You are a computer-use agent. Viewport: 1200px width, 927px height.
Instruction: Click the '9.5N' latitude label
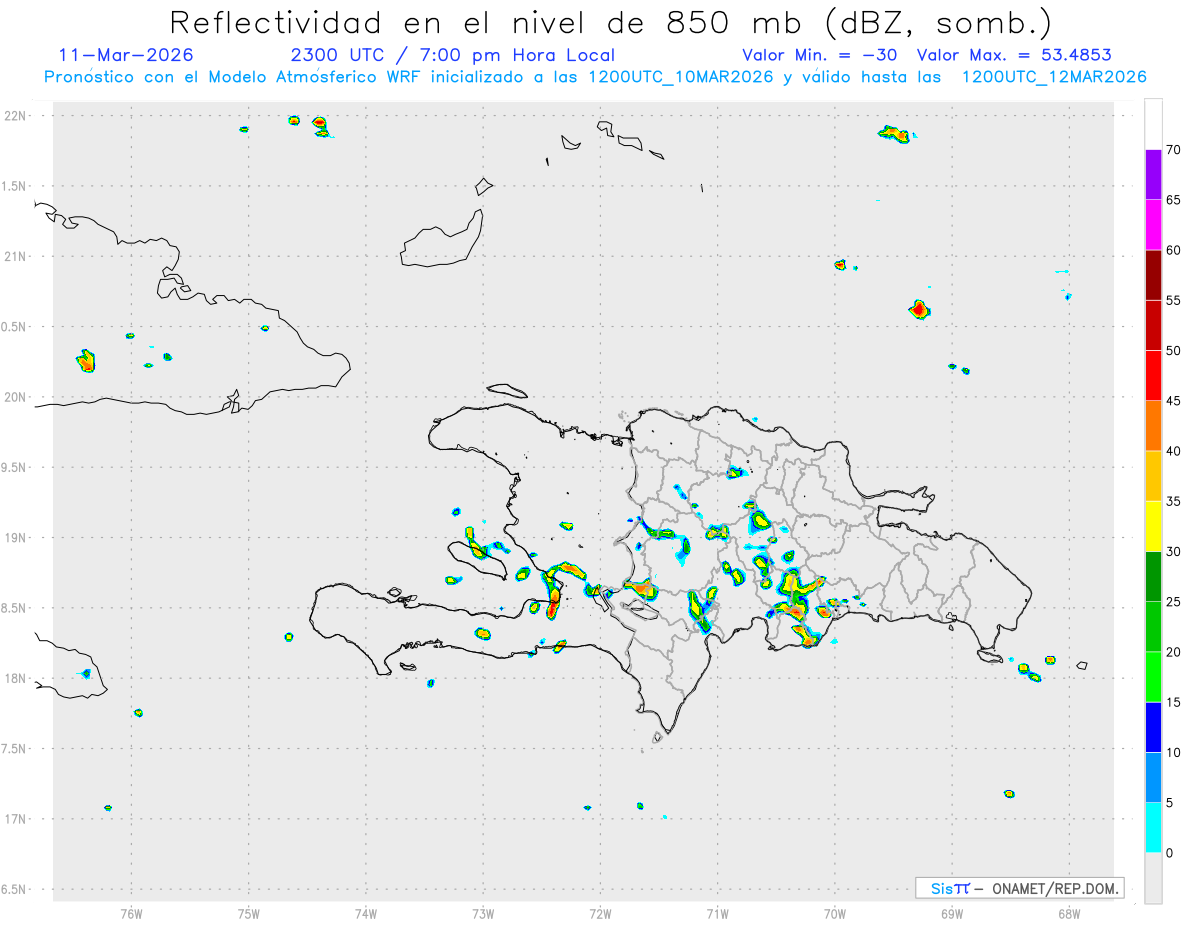click(x=14, y=467)
